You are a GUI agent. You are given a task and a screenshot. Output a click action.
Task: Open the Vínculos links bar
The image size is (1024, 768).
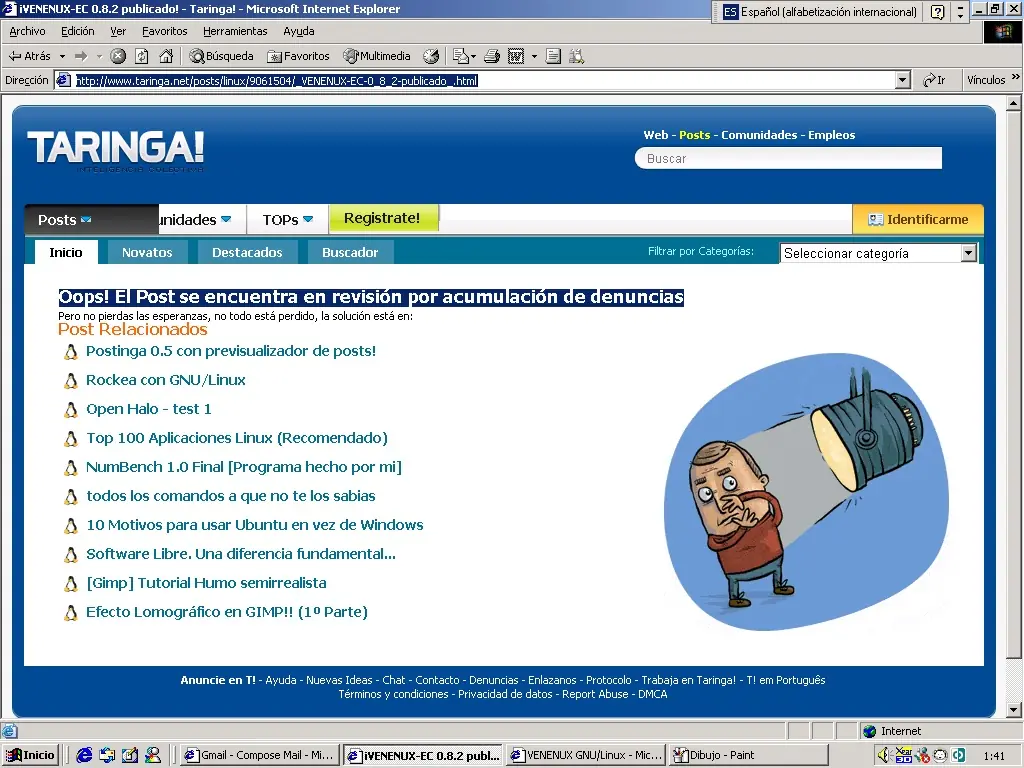tap(986, 80)
